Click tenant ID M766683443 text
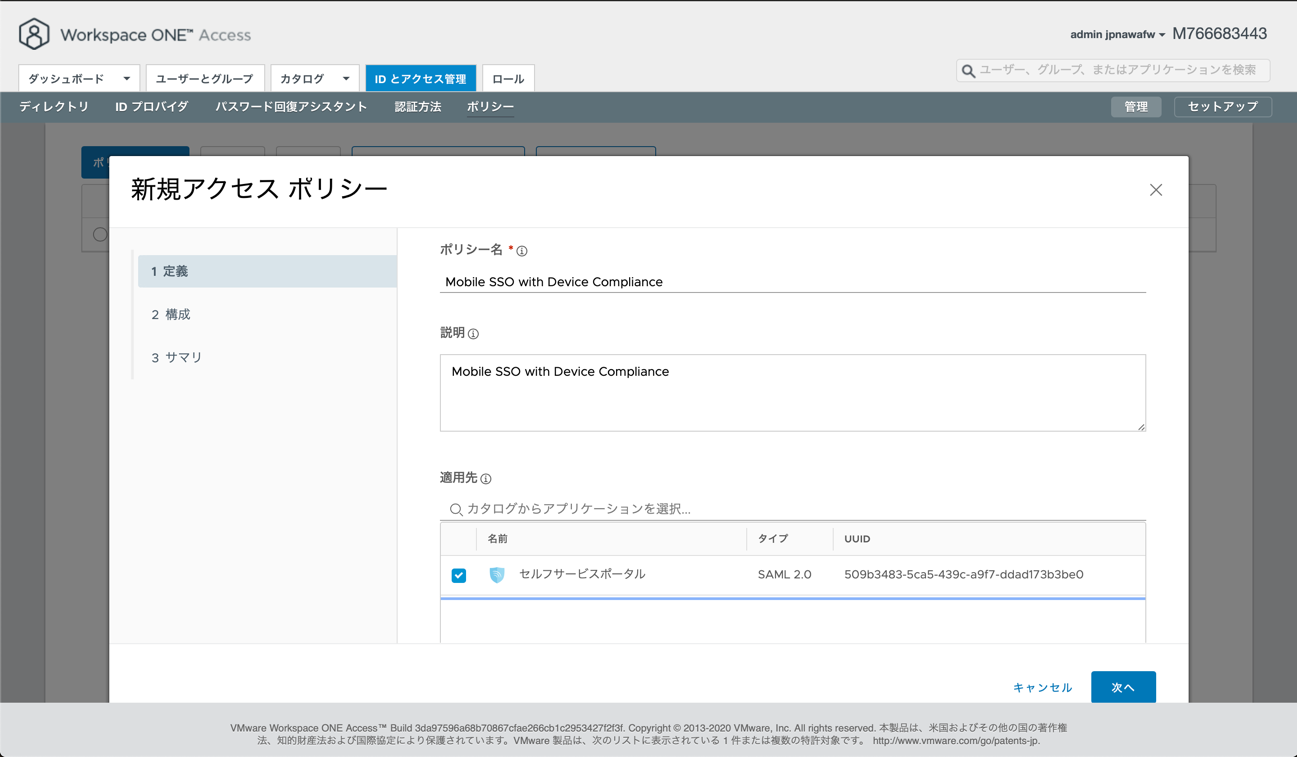 coord(1219,34)
